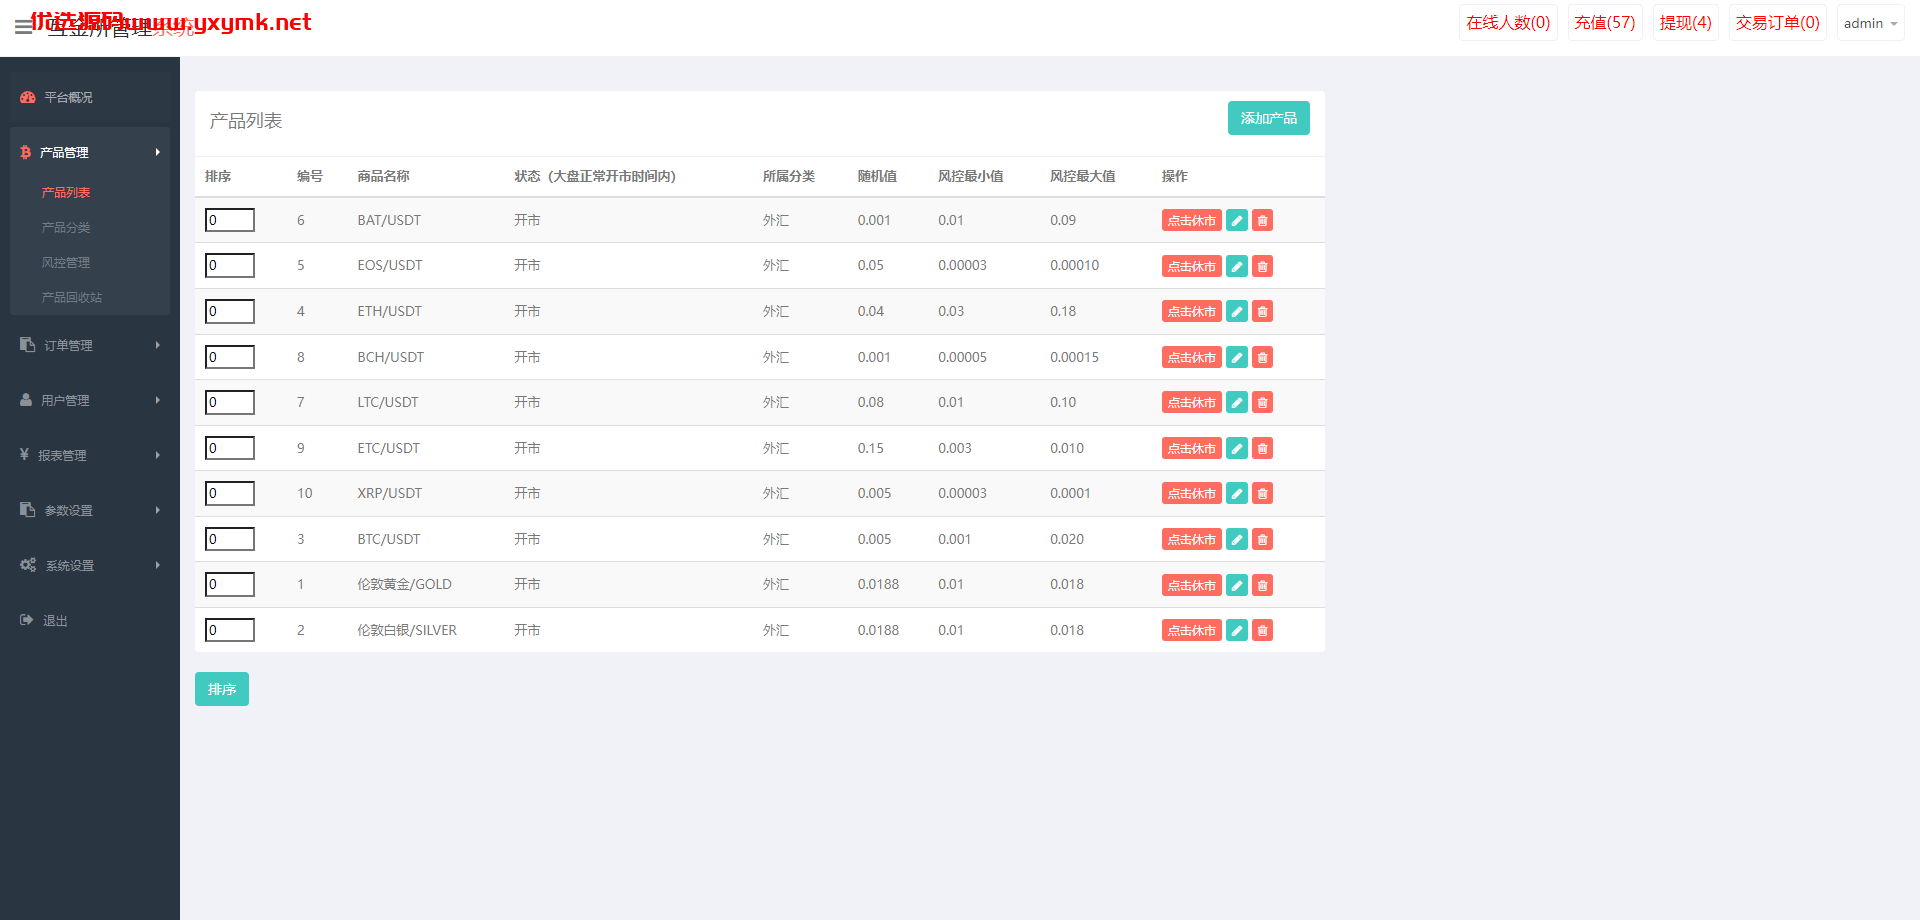Delete the ETH/USDT row via trash icon
1920x920 pixels.
point(1263,311)
